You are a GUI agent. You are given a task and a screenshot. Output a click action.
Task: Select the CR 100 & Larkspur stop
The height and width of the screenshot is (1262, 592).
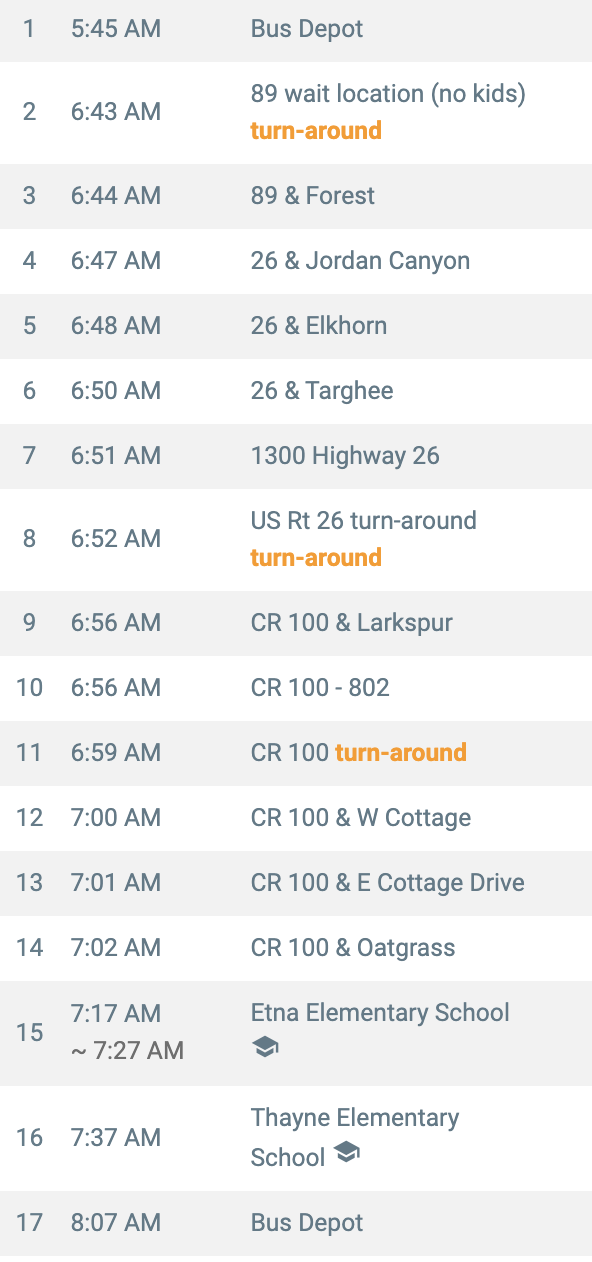296,622
